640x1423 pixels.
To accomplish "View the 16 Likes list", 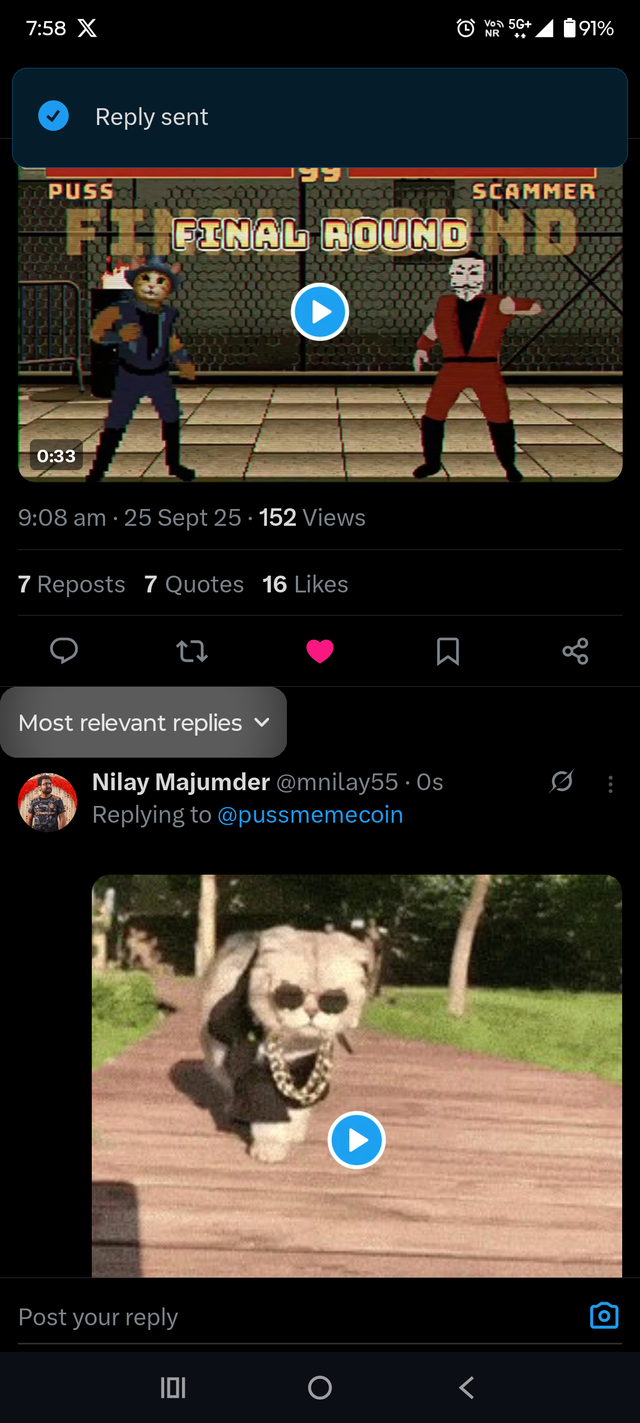I will coord(305,585).
